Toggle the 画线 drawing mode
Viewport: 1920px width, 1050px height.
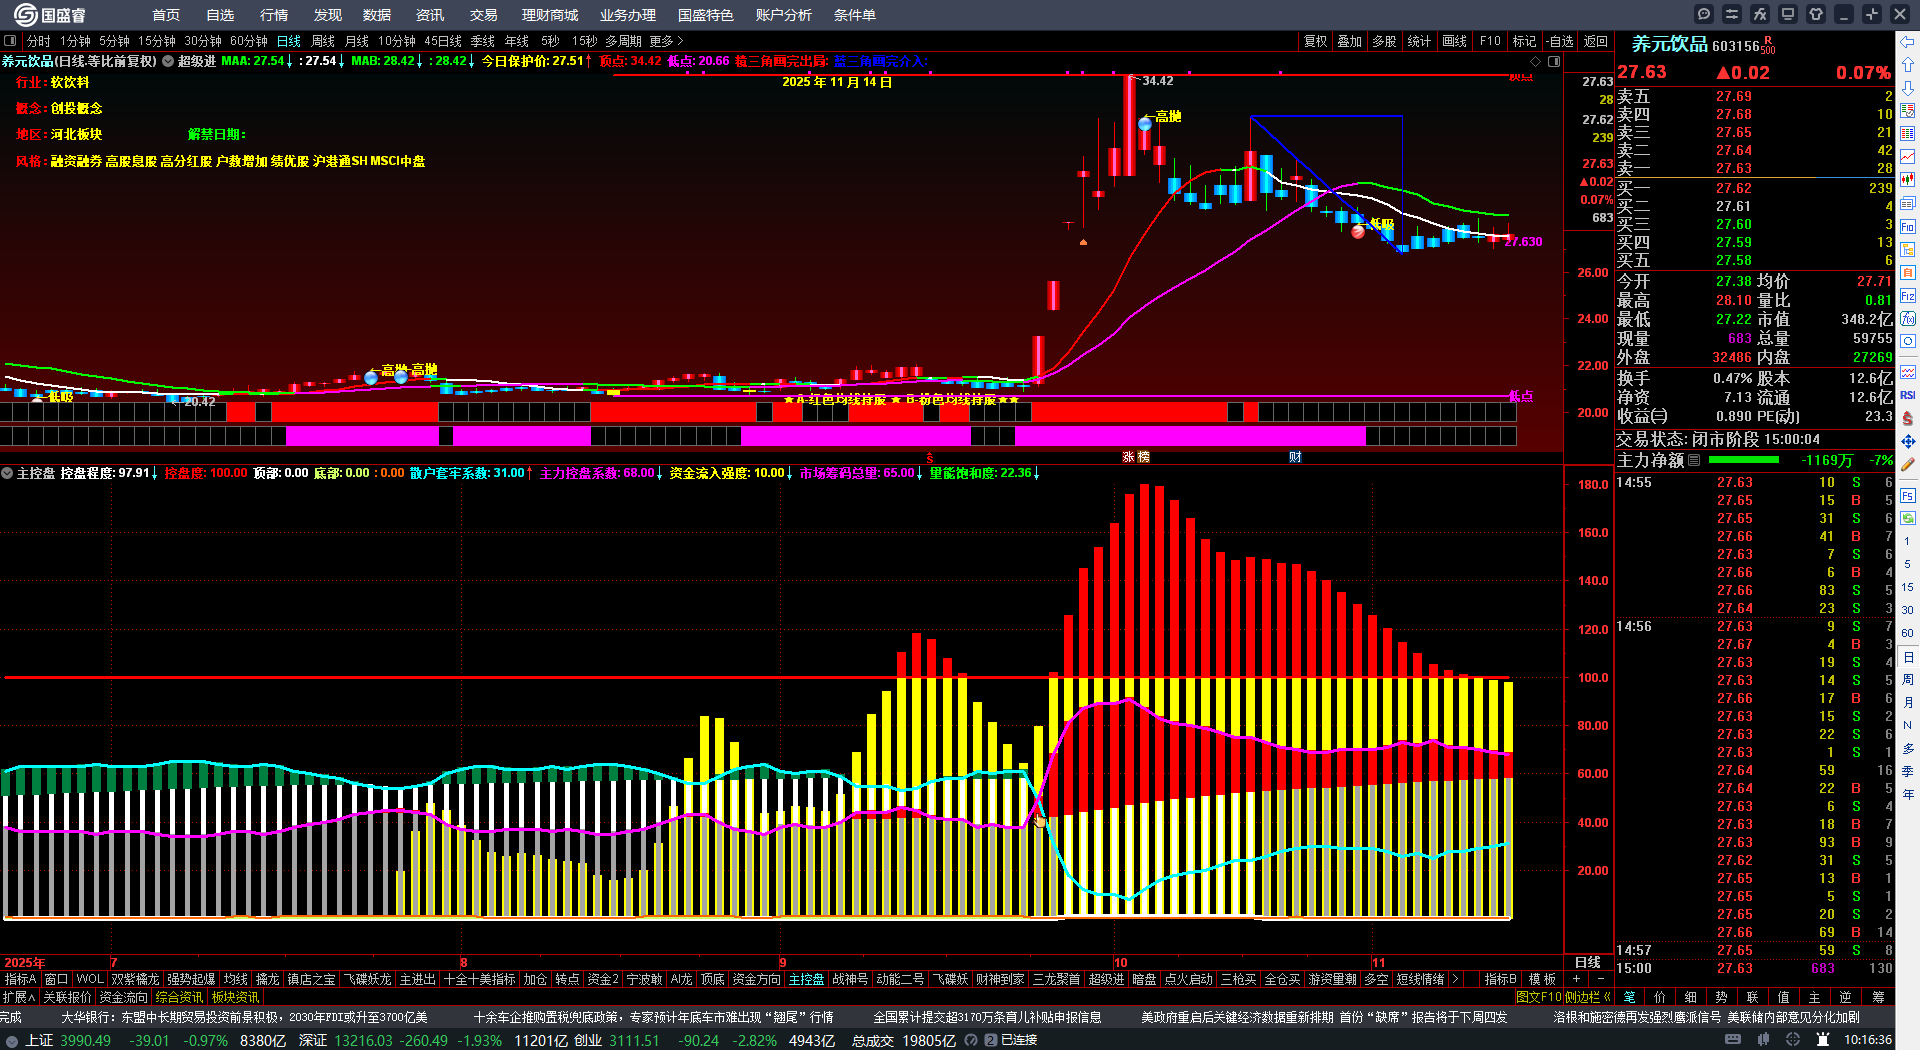(x=1454, y=41)
